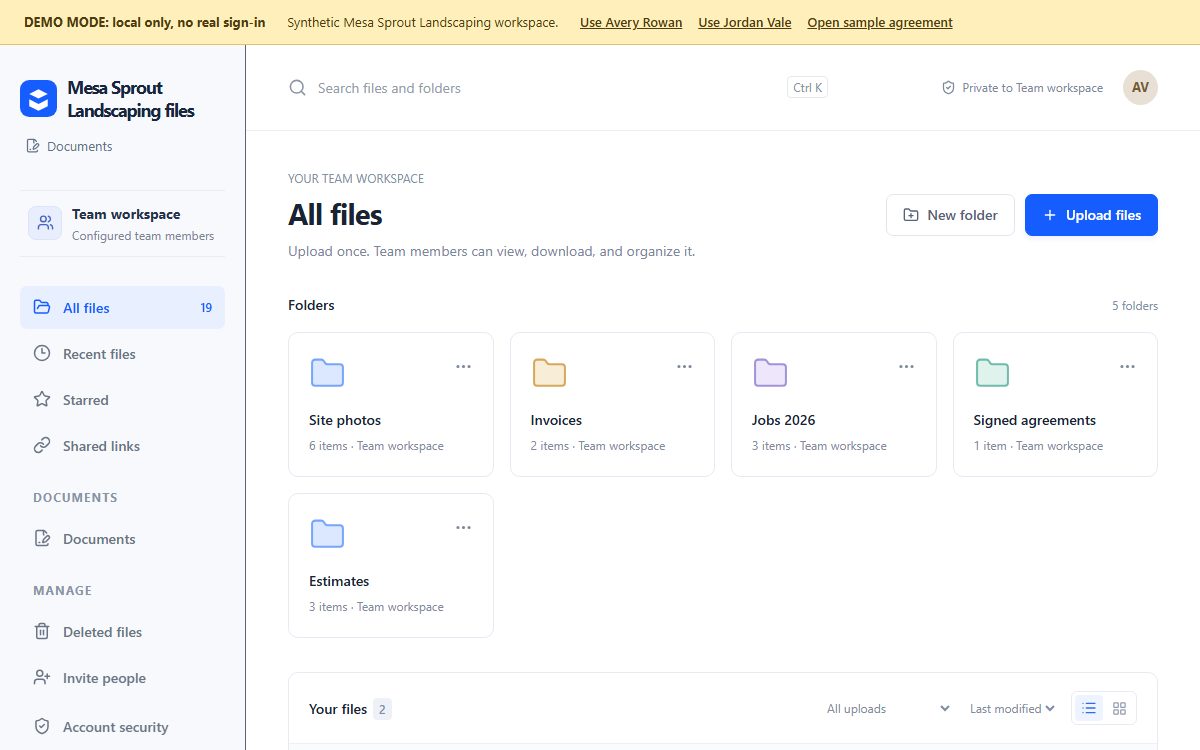This screenshot has width=1200, height=750.
Task: Click the Deleted files trash icon
Action: click(42, 632)
